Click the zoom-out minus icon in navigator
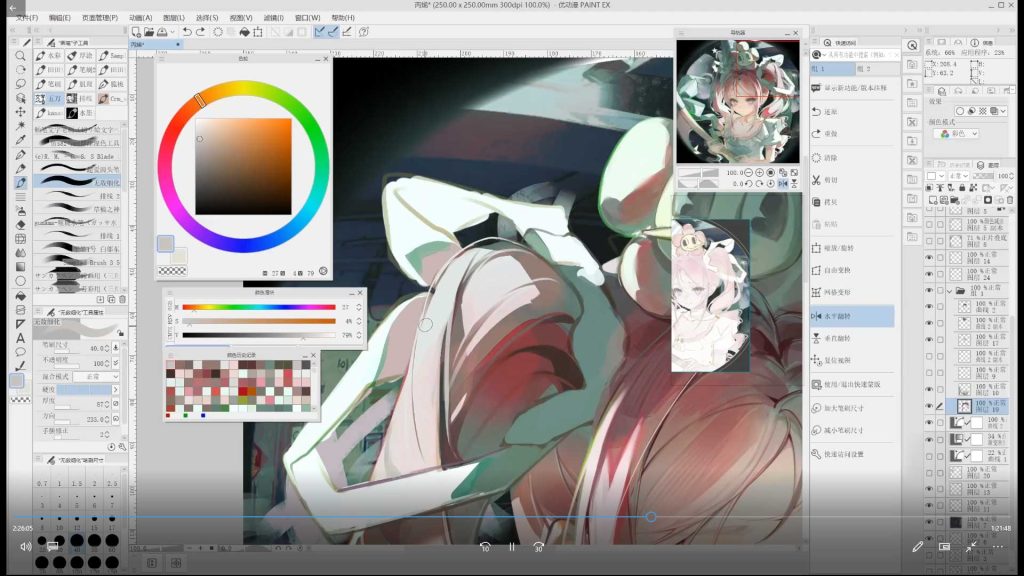Viewport: 1024px width, 576px height. click(748, 172)
